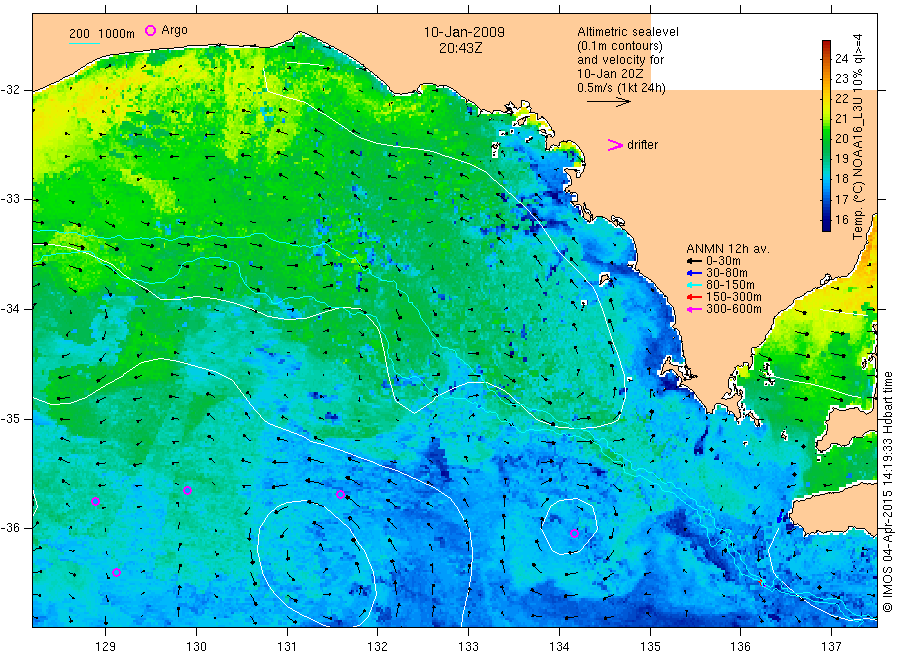Click the 'ANMN 12h av.' legend heading
Viewport: 900px width, 660px height.
click(728, 249)
